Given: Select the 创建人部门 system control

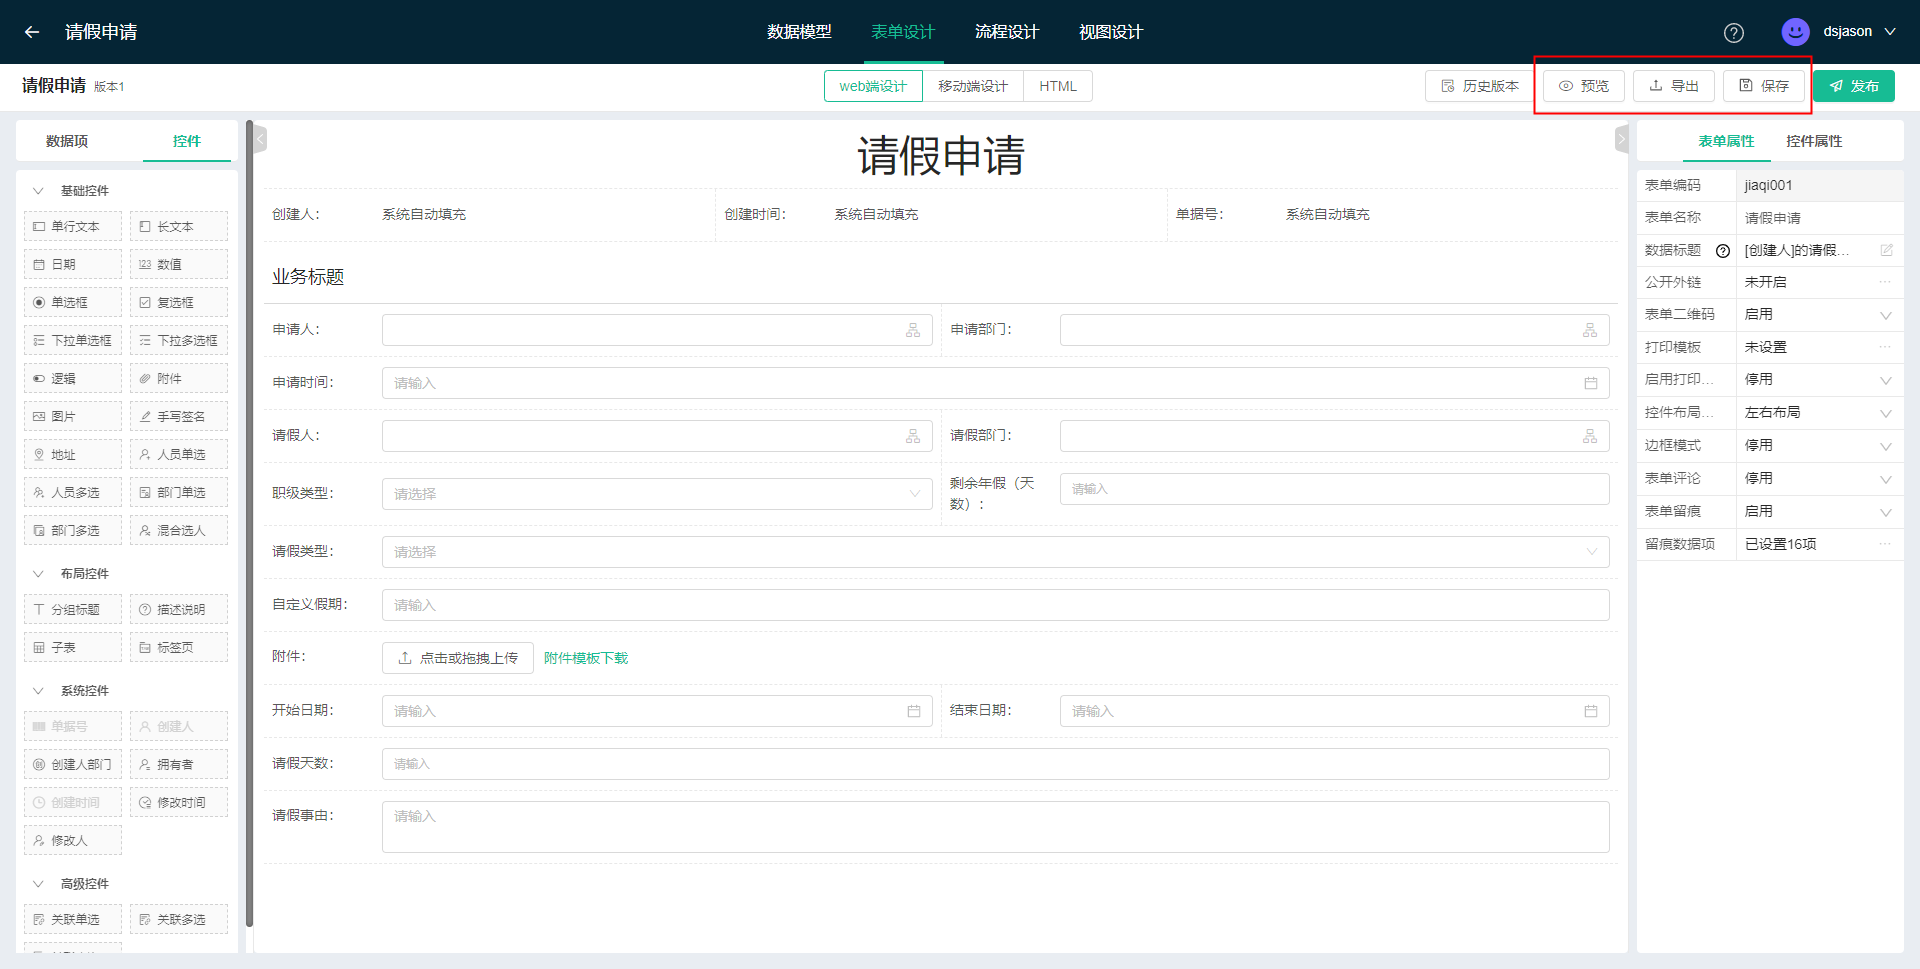Looking at the screenshot, I should tap(73, 764).
